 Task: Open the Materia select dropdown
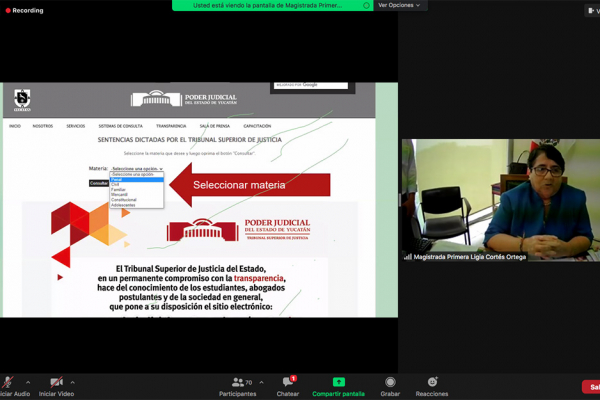pos(137,168)
